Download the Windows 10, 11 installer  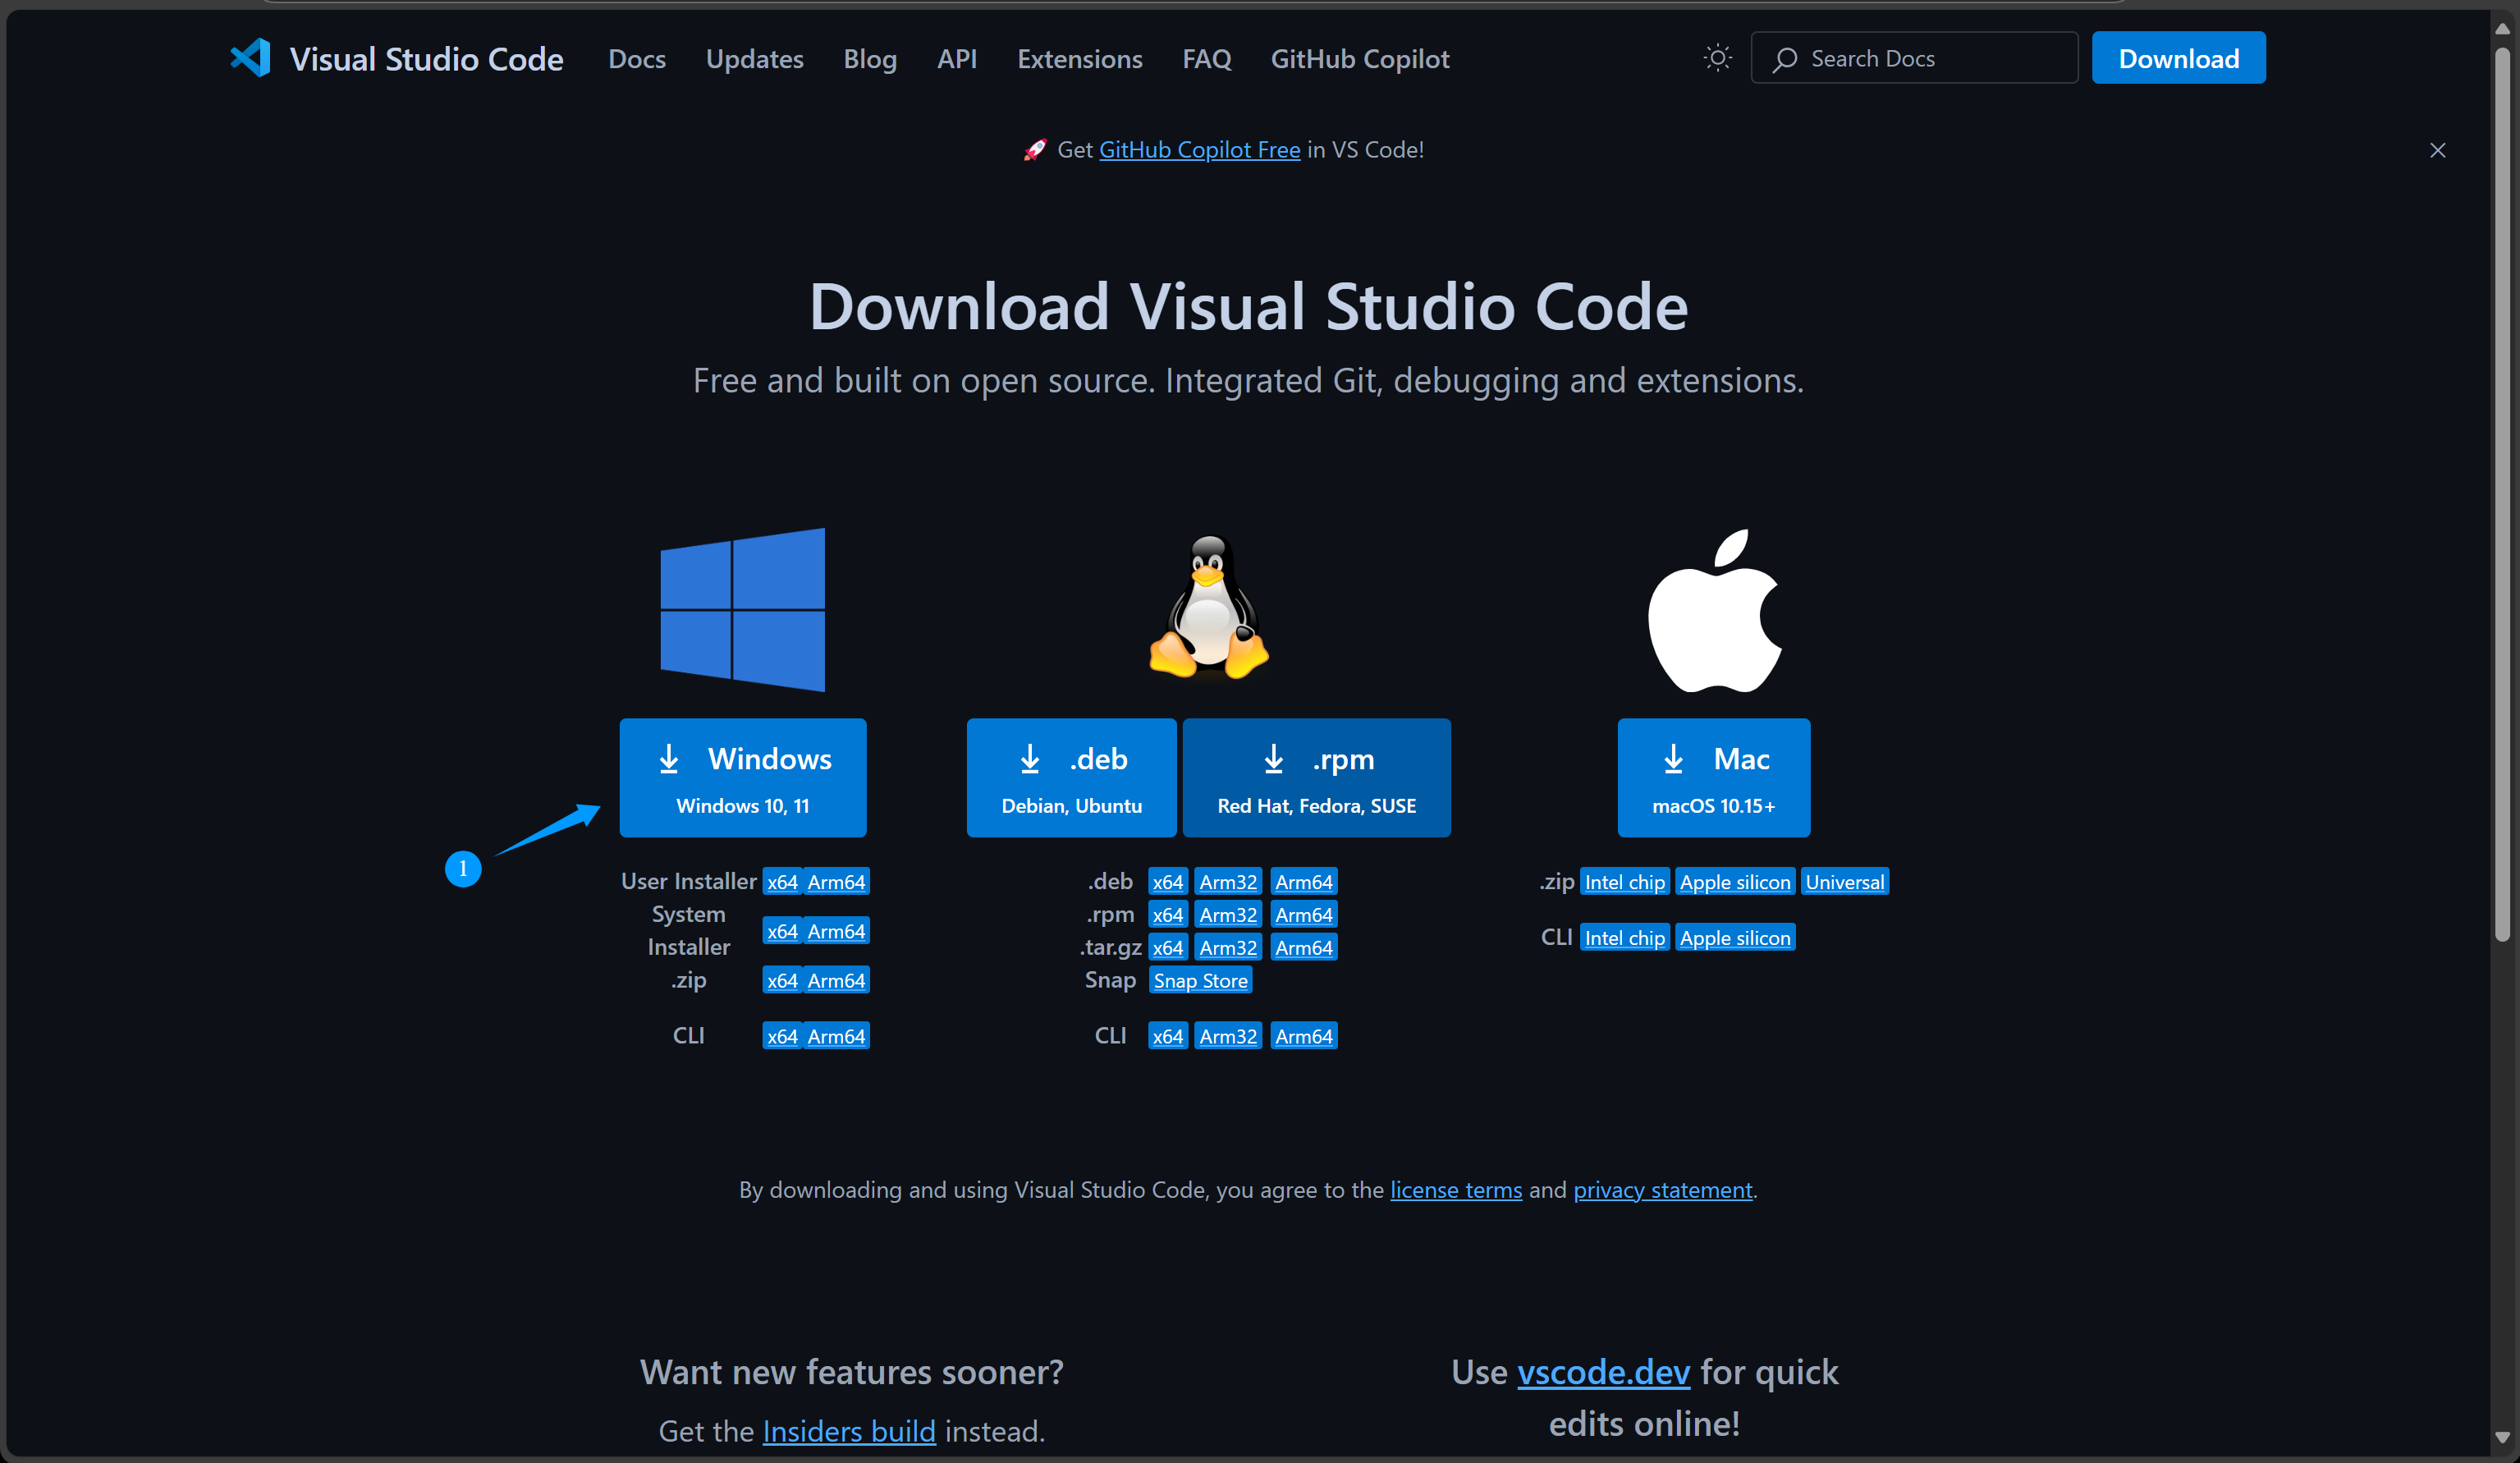click(743, 778)
